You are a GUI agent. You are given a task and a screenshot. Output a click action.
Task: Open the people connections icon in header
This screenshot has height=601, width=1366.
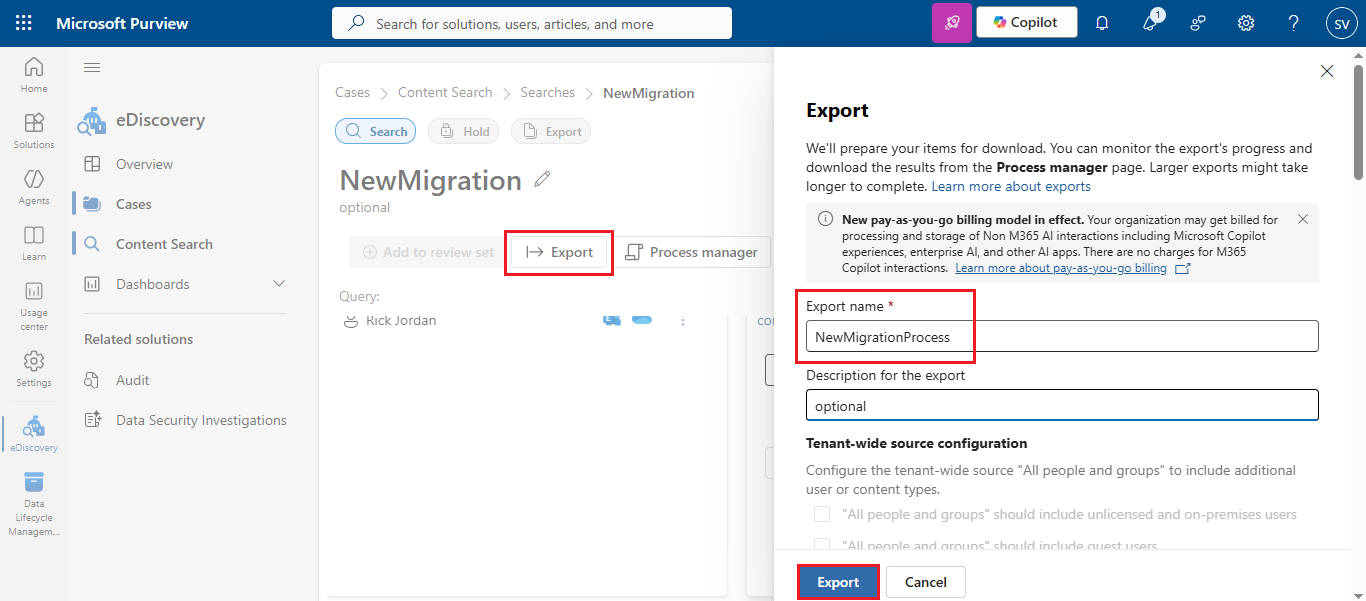coord(1198,23)
